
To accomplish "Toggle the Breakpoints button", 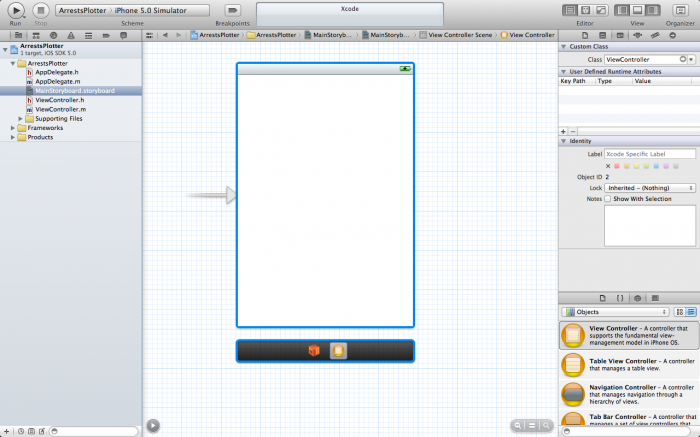I will click(x=232, y=10).
